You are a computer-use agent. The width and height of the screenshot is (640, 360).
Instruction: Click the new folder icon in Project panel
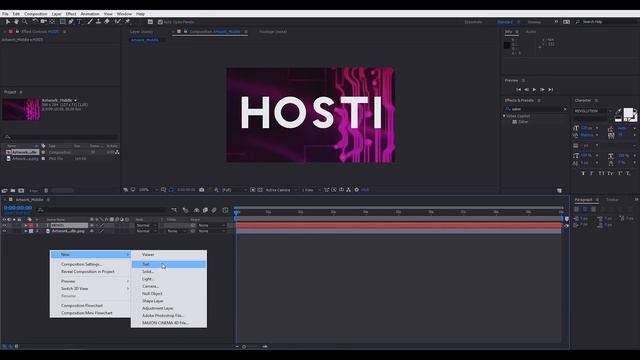(13, 191)
